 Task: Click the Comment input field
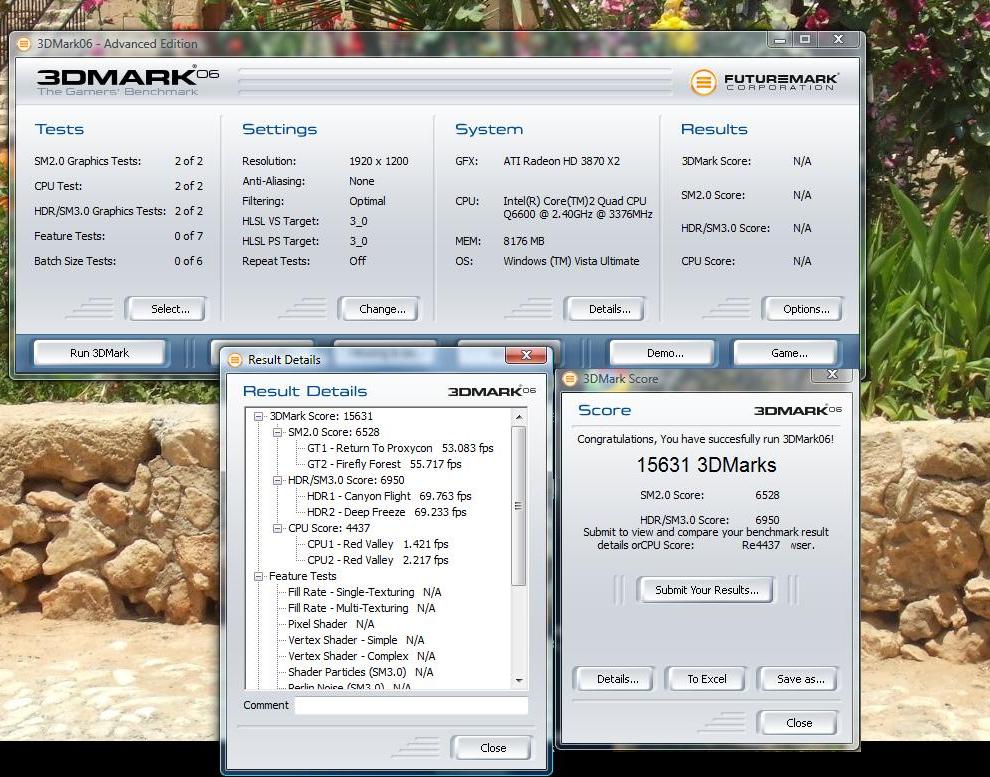pos(411,706)
